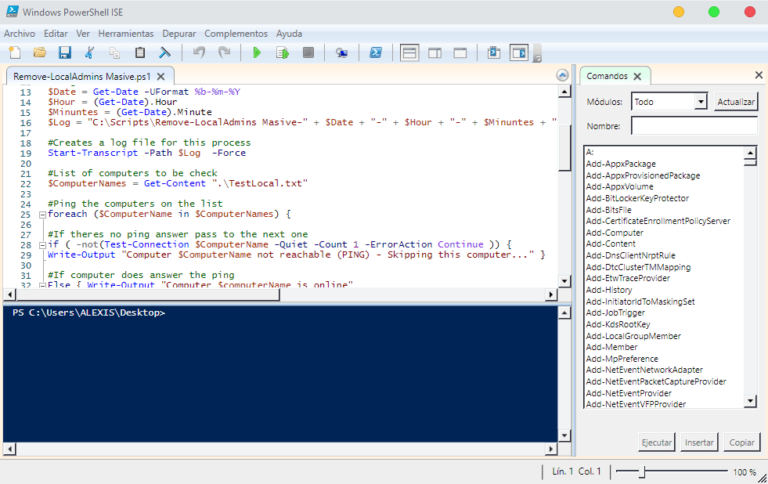Screen dimensions: 768x484
Task: Collapse the Else block at line 32
Action: point(42,285)
